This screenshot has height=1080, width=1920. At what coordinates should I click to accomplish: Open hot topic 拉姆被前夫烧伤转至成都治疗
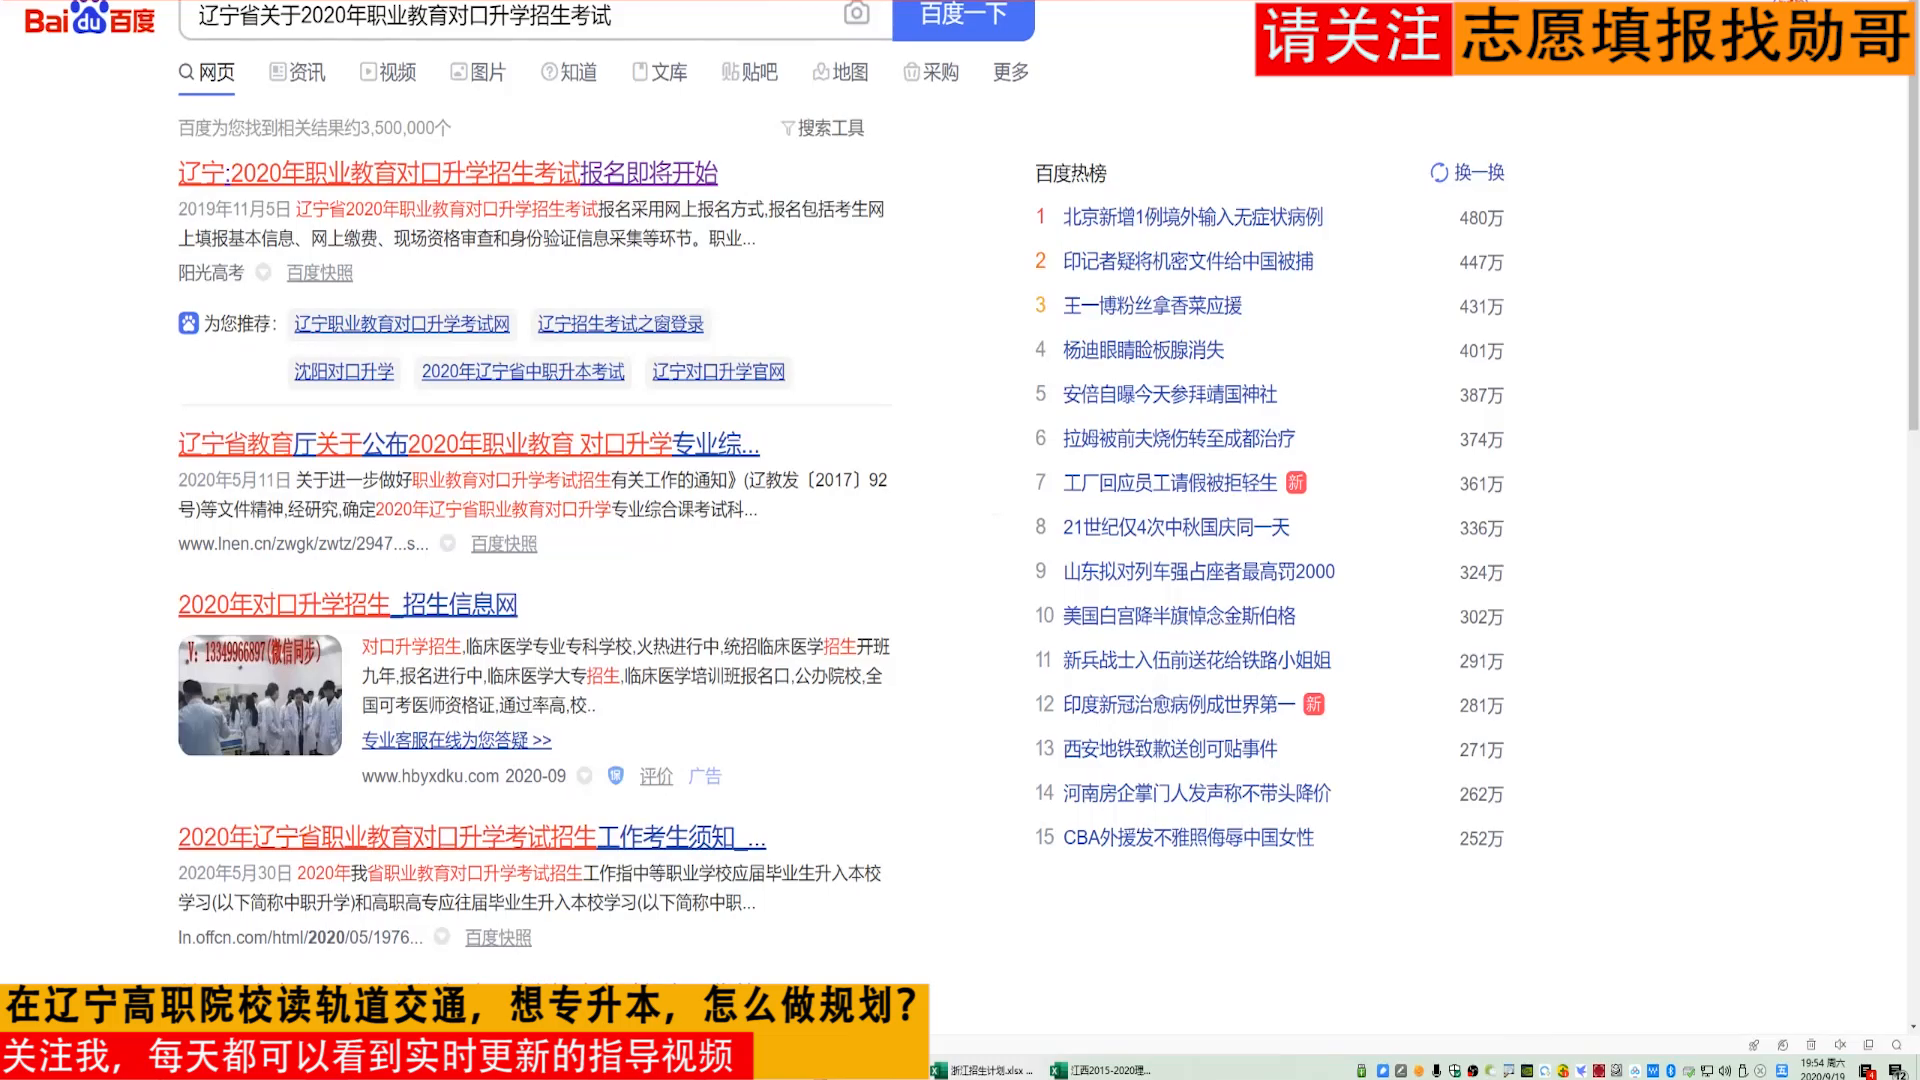(x=1179, y=439)
